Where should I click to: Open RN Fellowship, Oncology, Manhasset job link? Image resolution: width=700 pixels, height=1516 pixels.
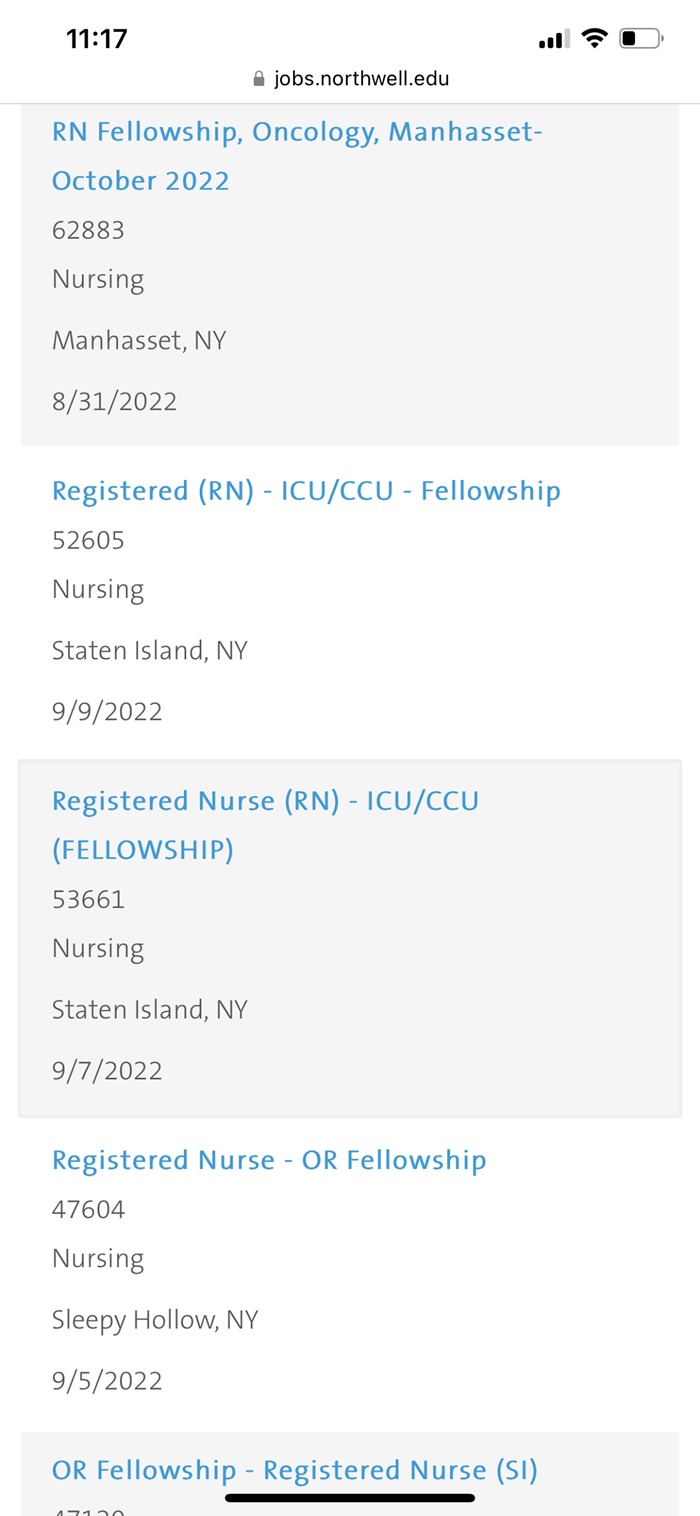pyautogui.click(x=297, y=156)
